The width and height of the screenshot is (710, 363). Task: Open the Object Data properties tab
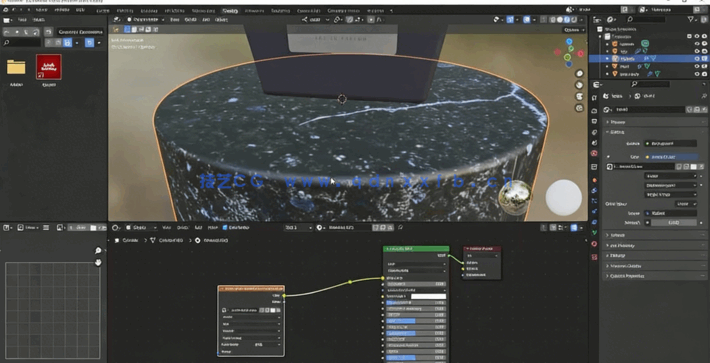pyautogui.click(x=595, y=233)
